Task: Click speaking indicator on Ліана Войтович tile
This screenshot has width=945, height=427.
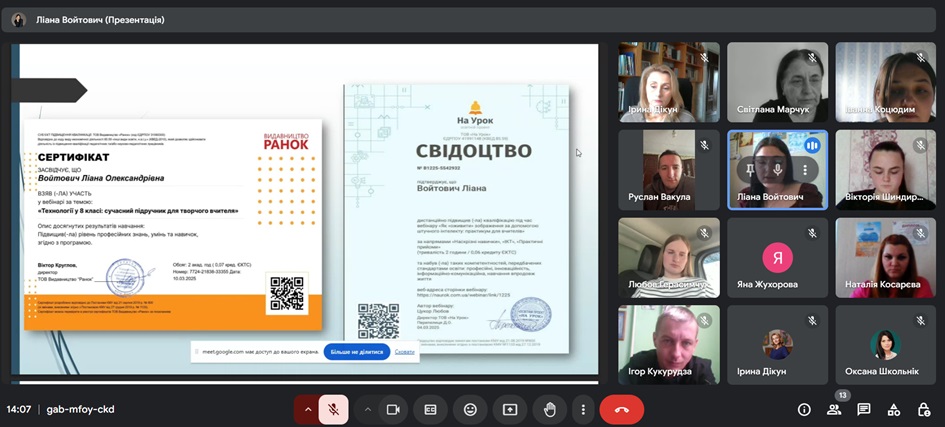Action: [x=812, y=145]
